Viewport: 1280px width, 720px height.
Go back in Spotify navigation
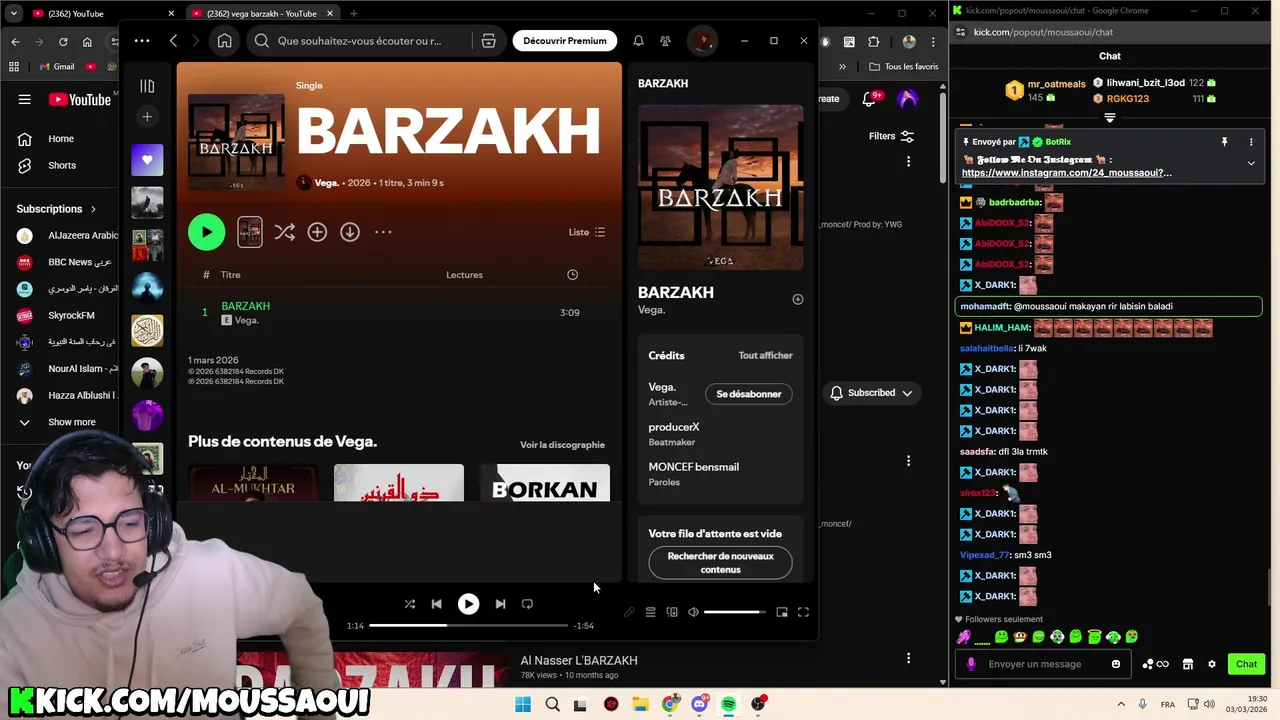coord(173,41)
